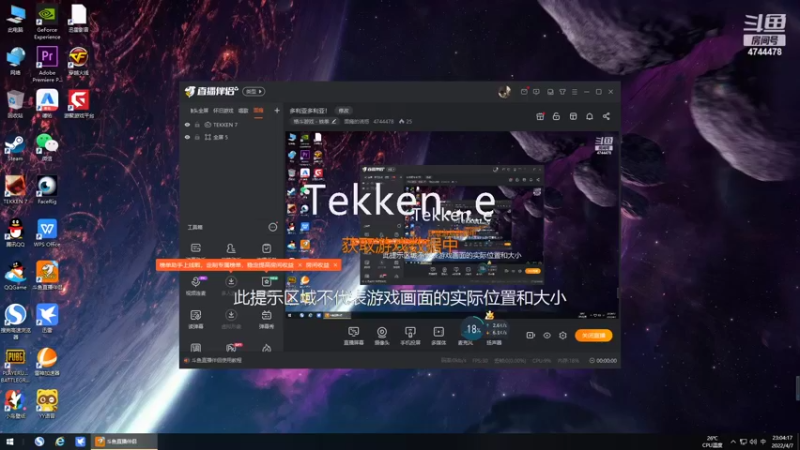Open the barrage show tool (弹幕秀)
The height and width of the screenshot is (450, 800).
tap(266, 318)
